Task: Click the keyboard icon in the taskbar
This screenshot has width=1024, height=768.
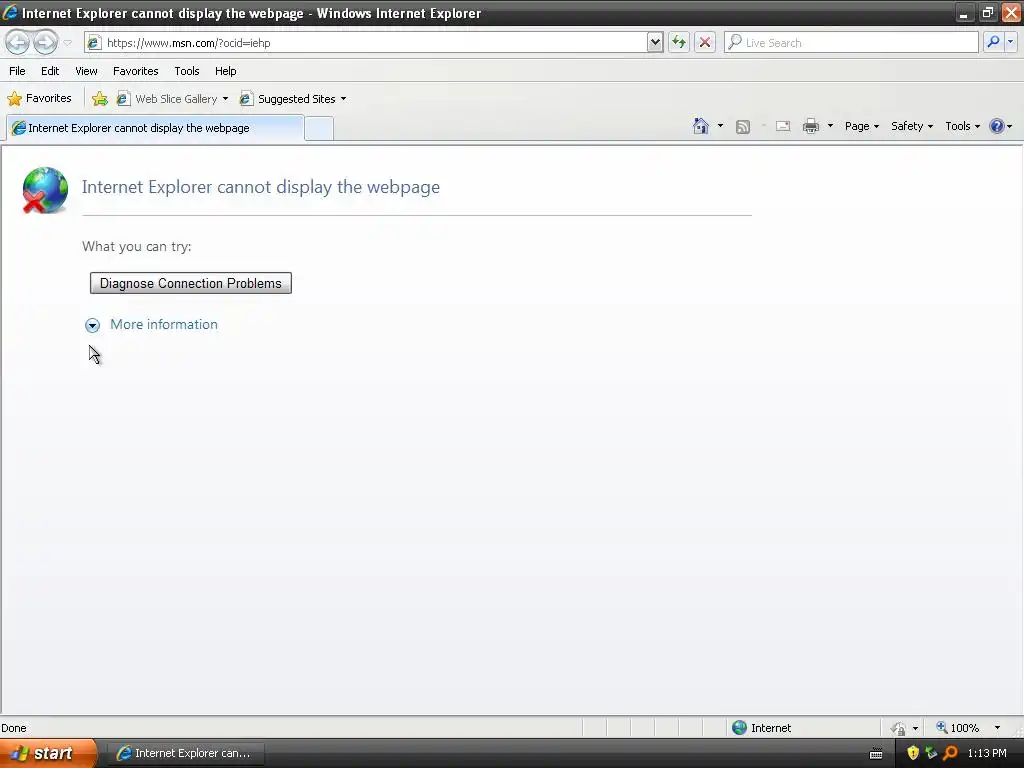Action: pos(876,754)
